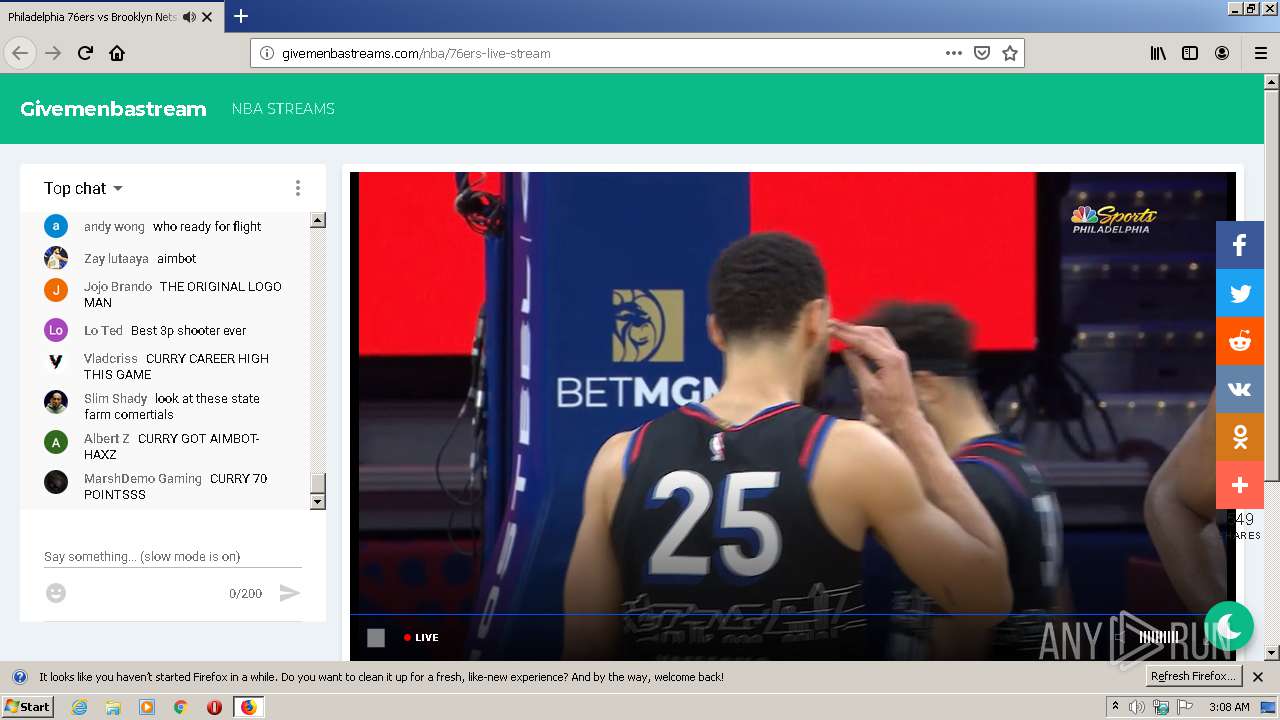This screenshot has width=1280, height=720.
Task: Open more share options plus button
Action: 1240,485
